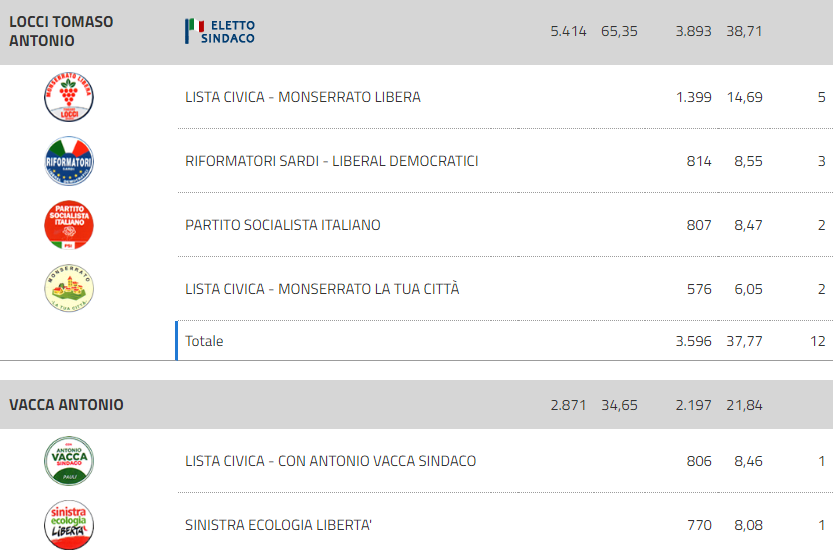Click Locci's 5.414 votes figure
This screenshot has width=835, height=555.
568,31
